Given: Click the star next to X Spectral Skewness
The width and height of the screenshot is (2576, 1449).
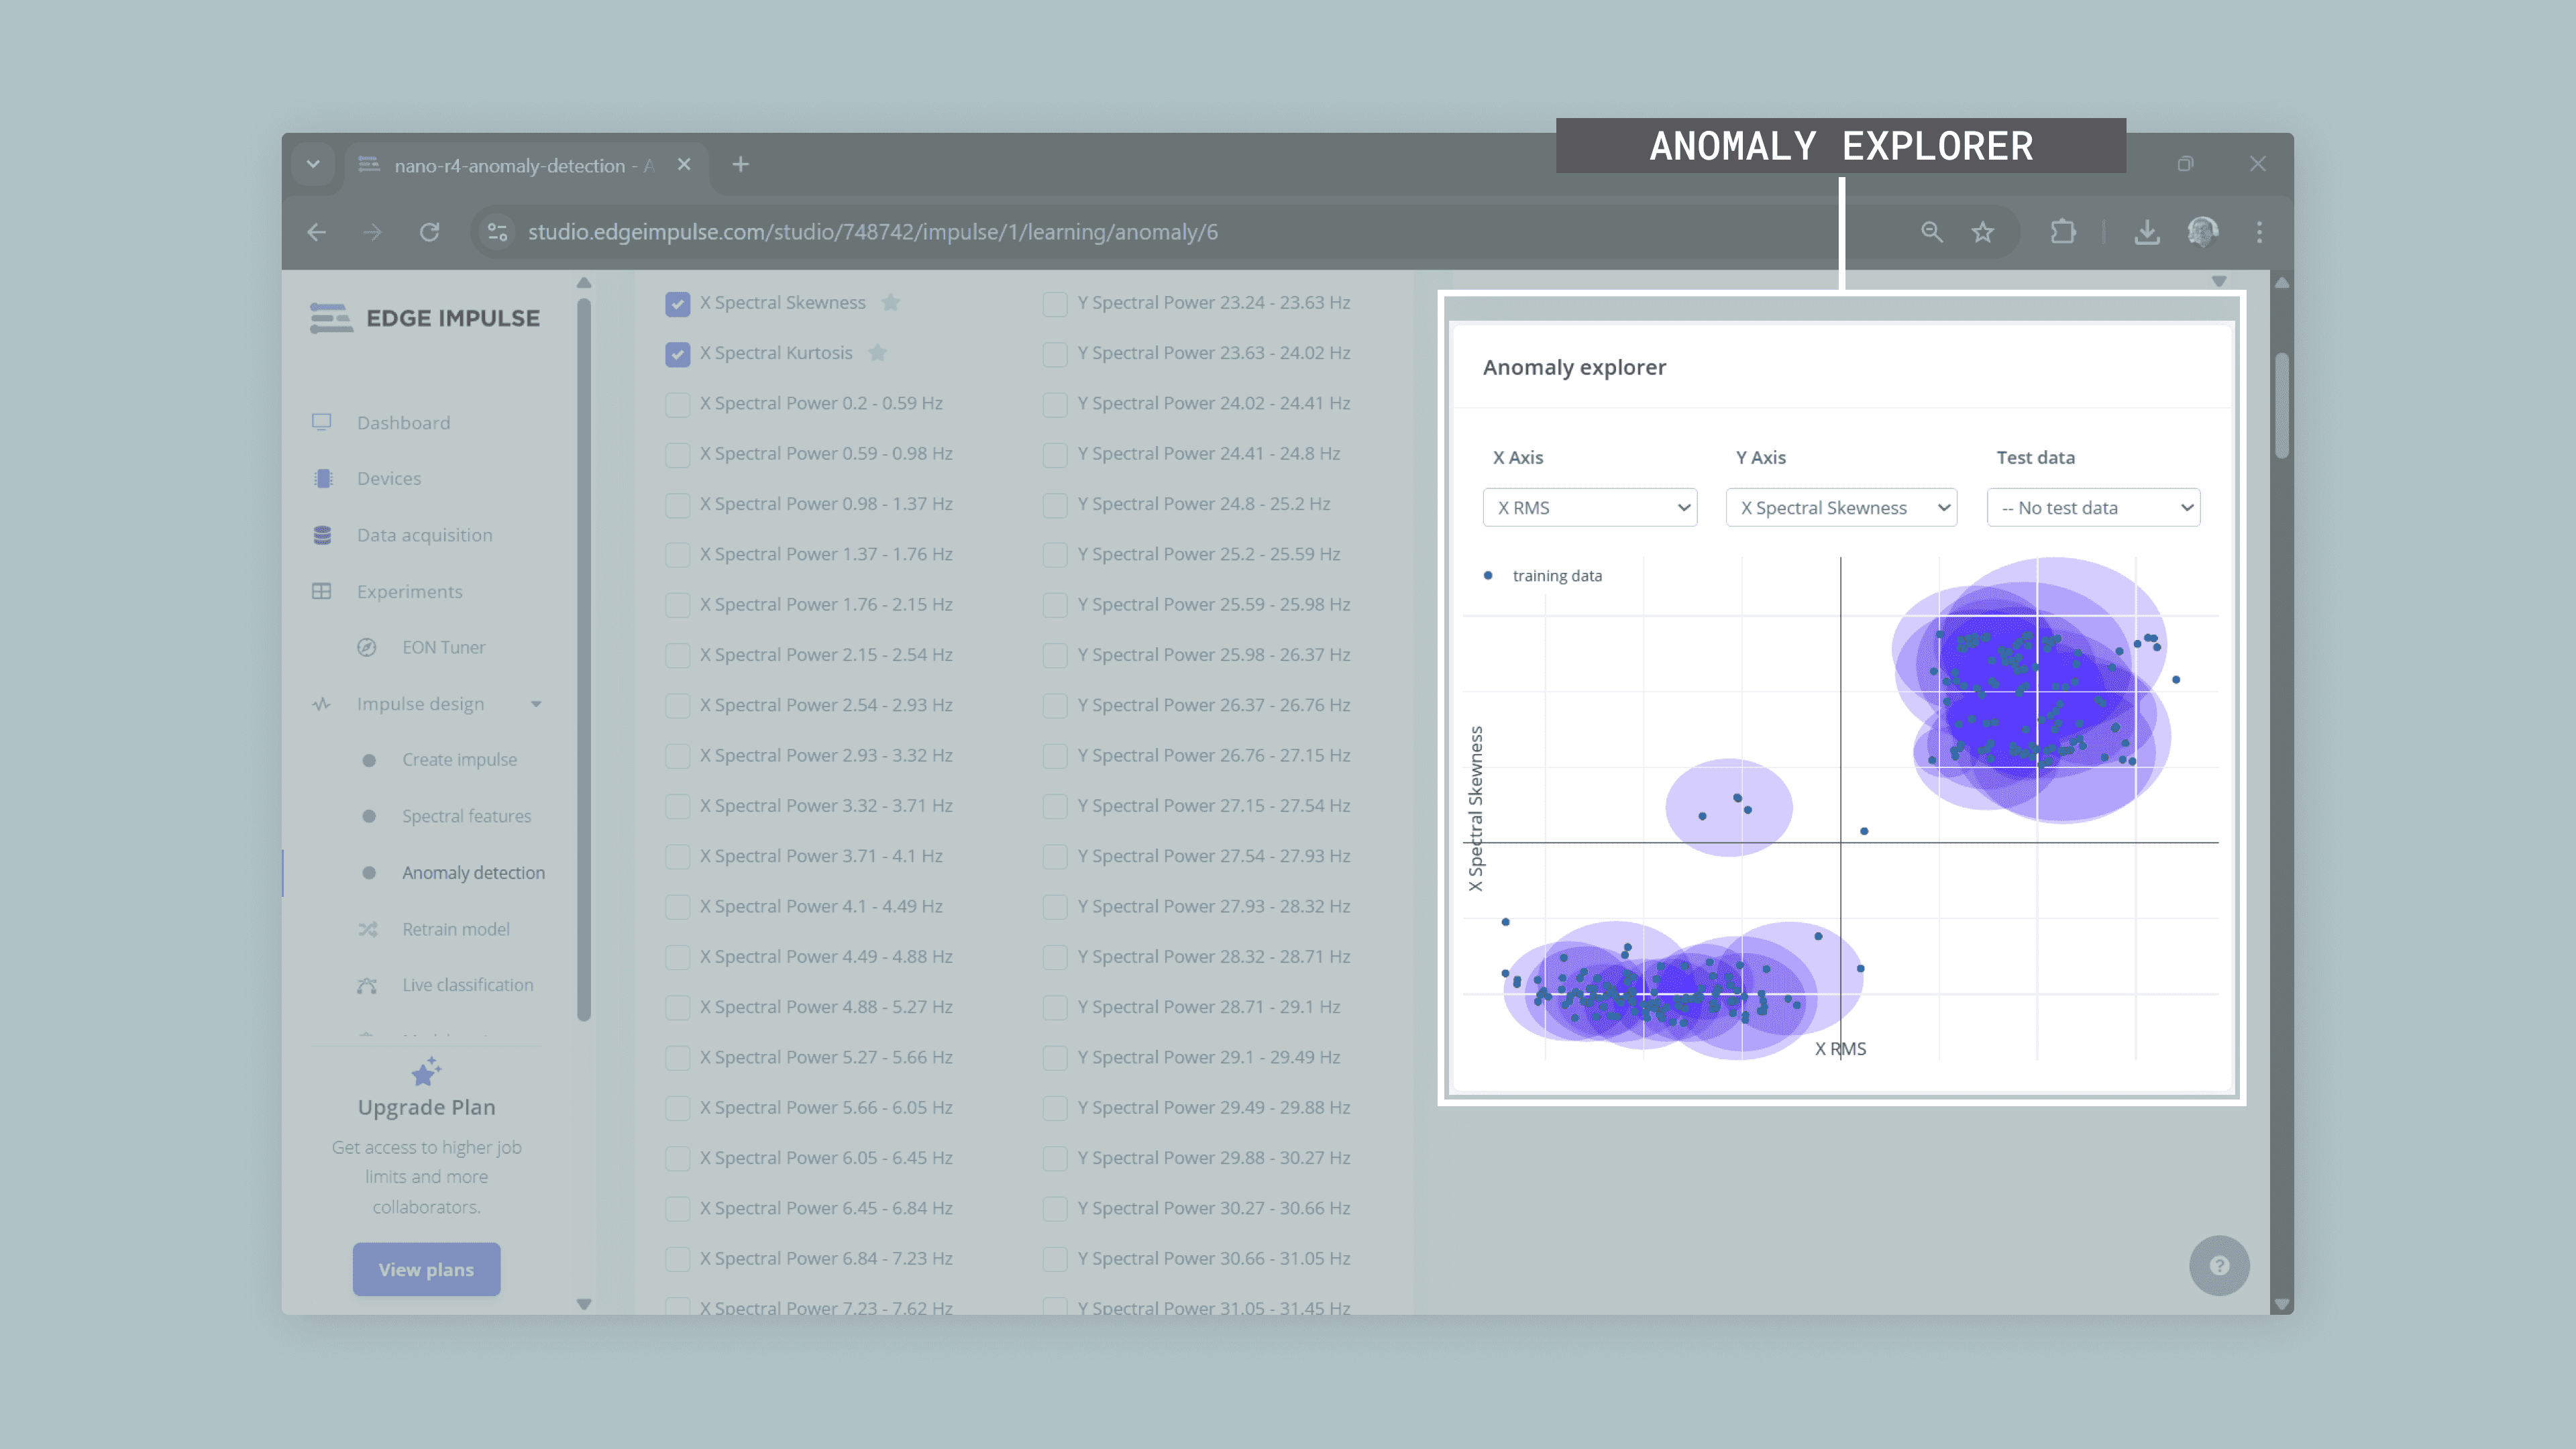Looking at the screenshot, I should coord(890,302).
